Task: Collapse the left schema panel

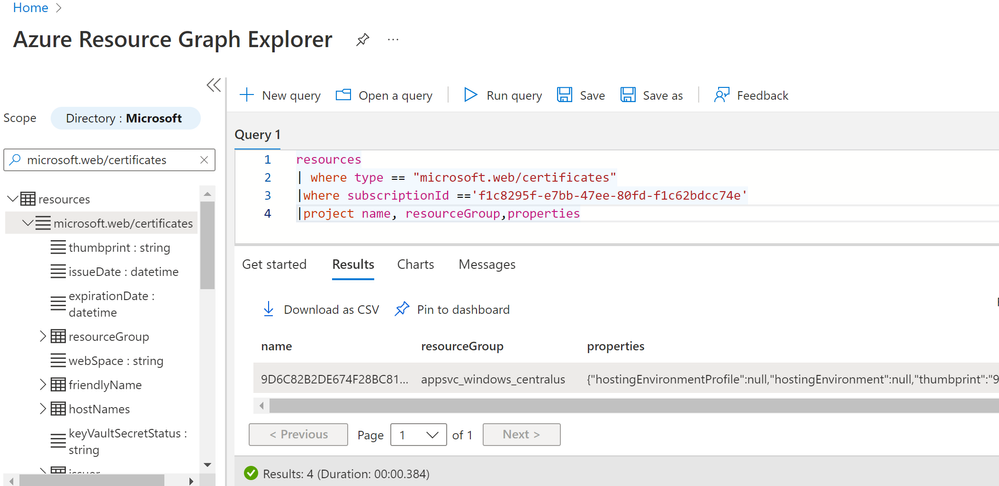Action: click(213, 85)
